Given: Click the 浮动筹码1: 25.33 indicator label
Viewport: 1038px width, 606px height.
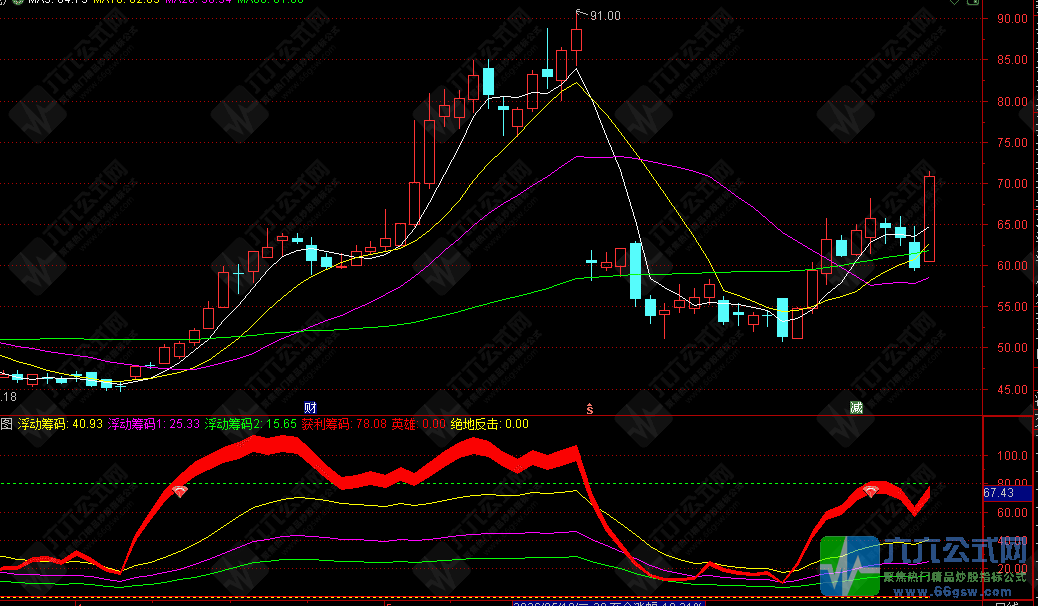Looking at the screenshot, I should tap(154, 424).
